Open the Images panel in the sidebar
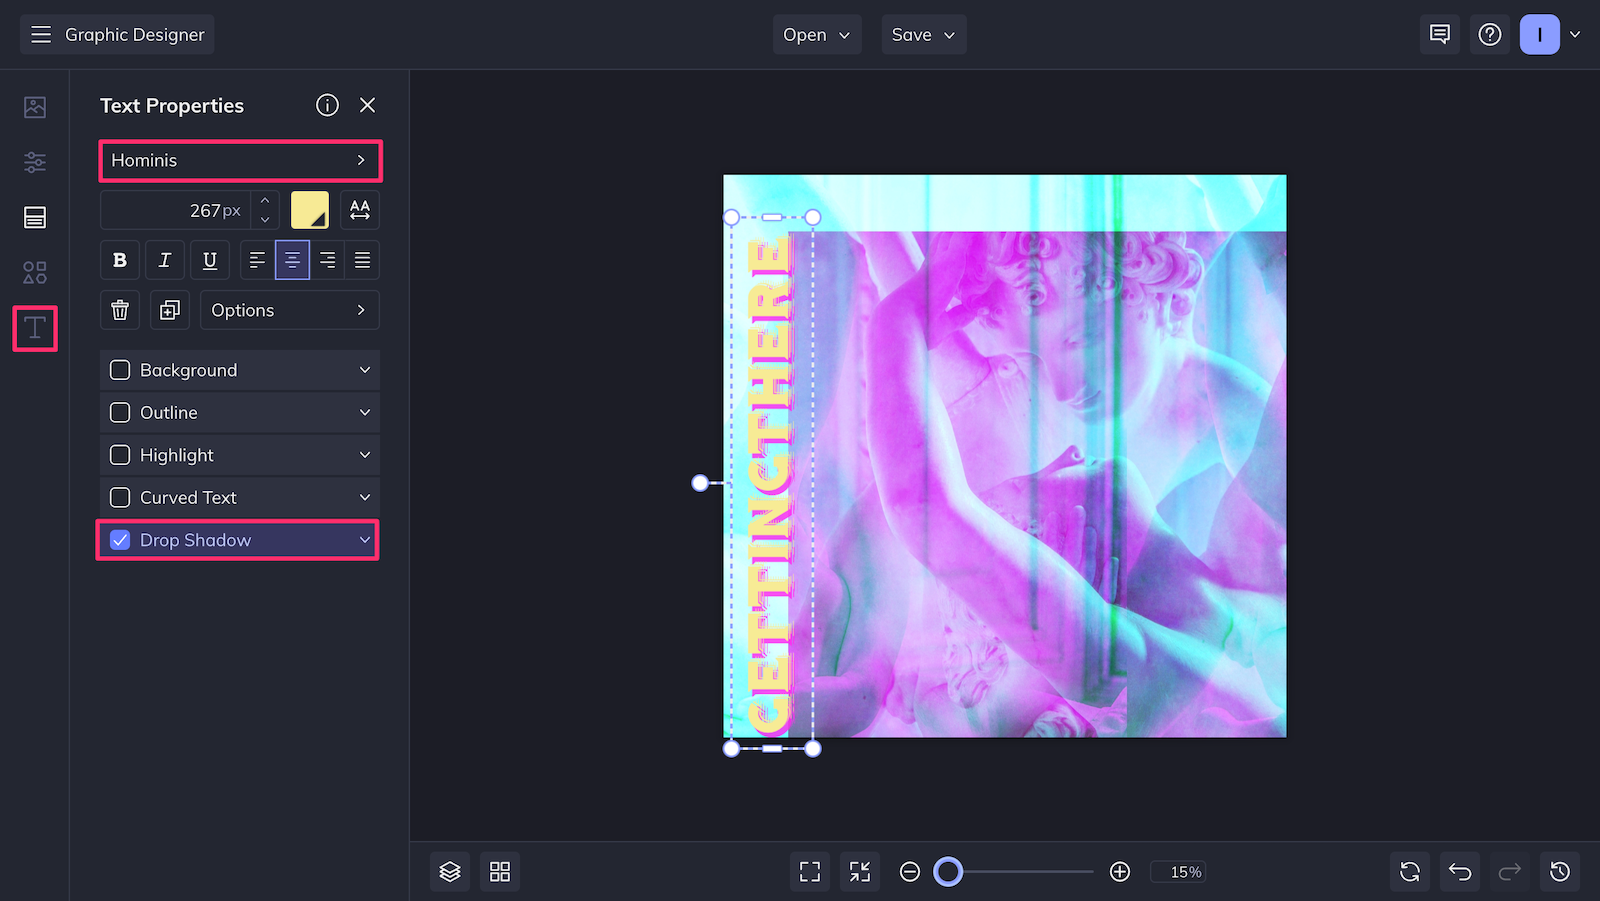The image size is (1600, 901). (35, 107)
